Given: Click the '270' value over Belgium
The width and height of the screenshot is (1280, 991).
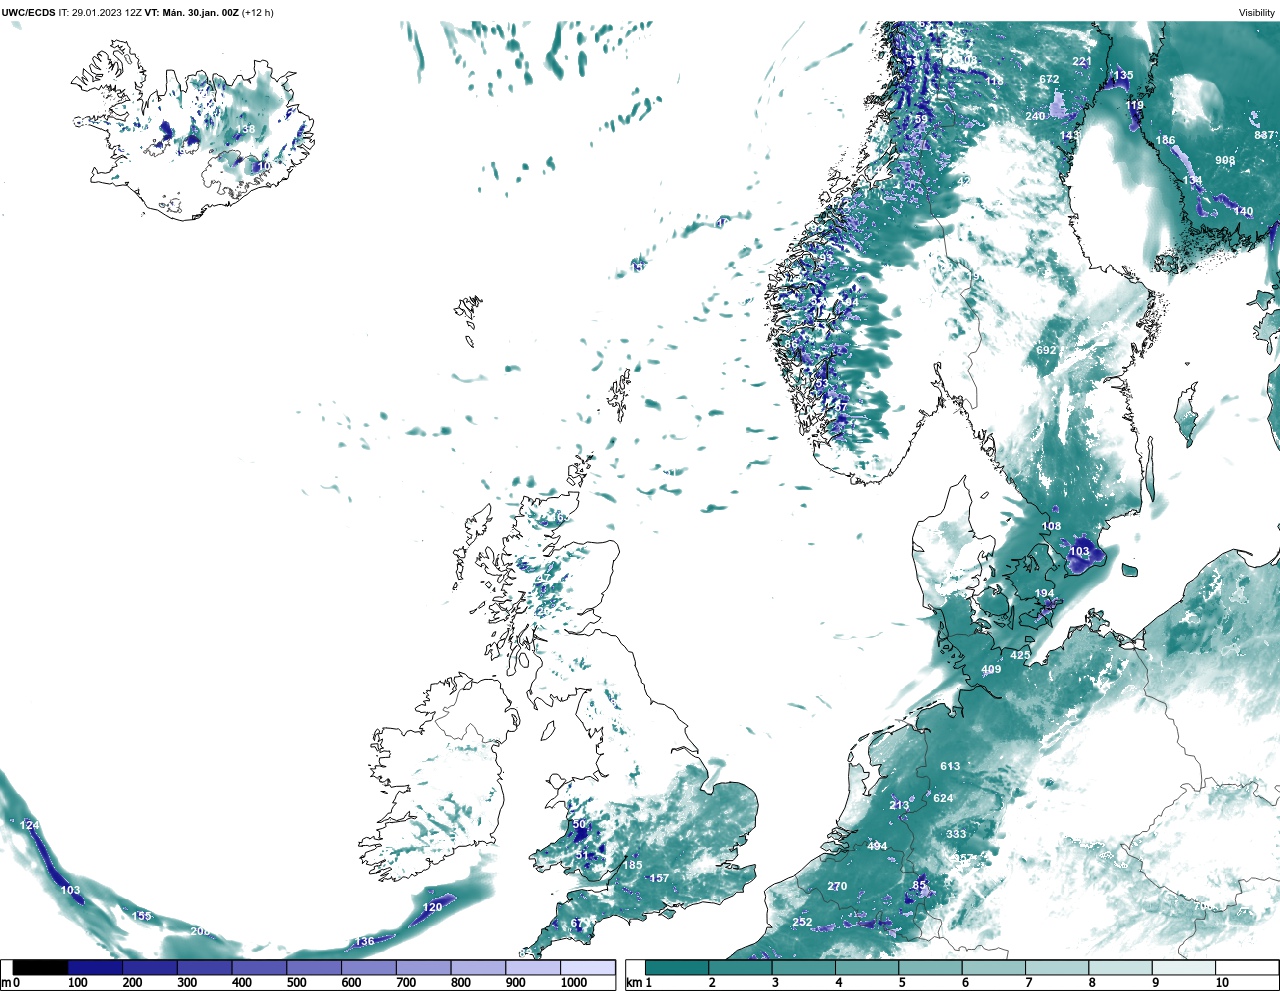Looking at the screenshot, I should click(837, 887).
